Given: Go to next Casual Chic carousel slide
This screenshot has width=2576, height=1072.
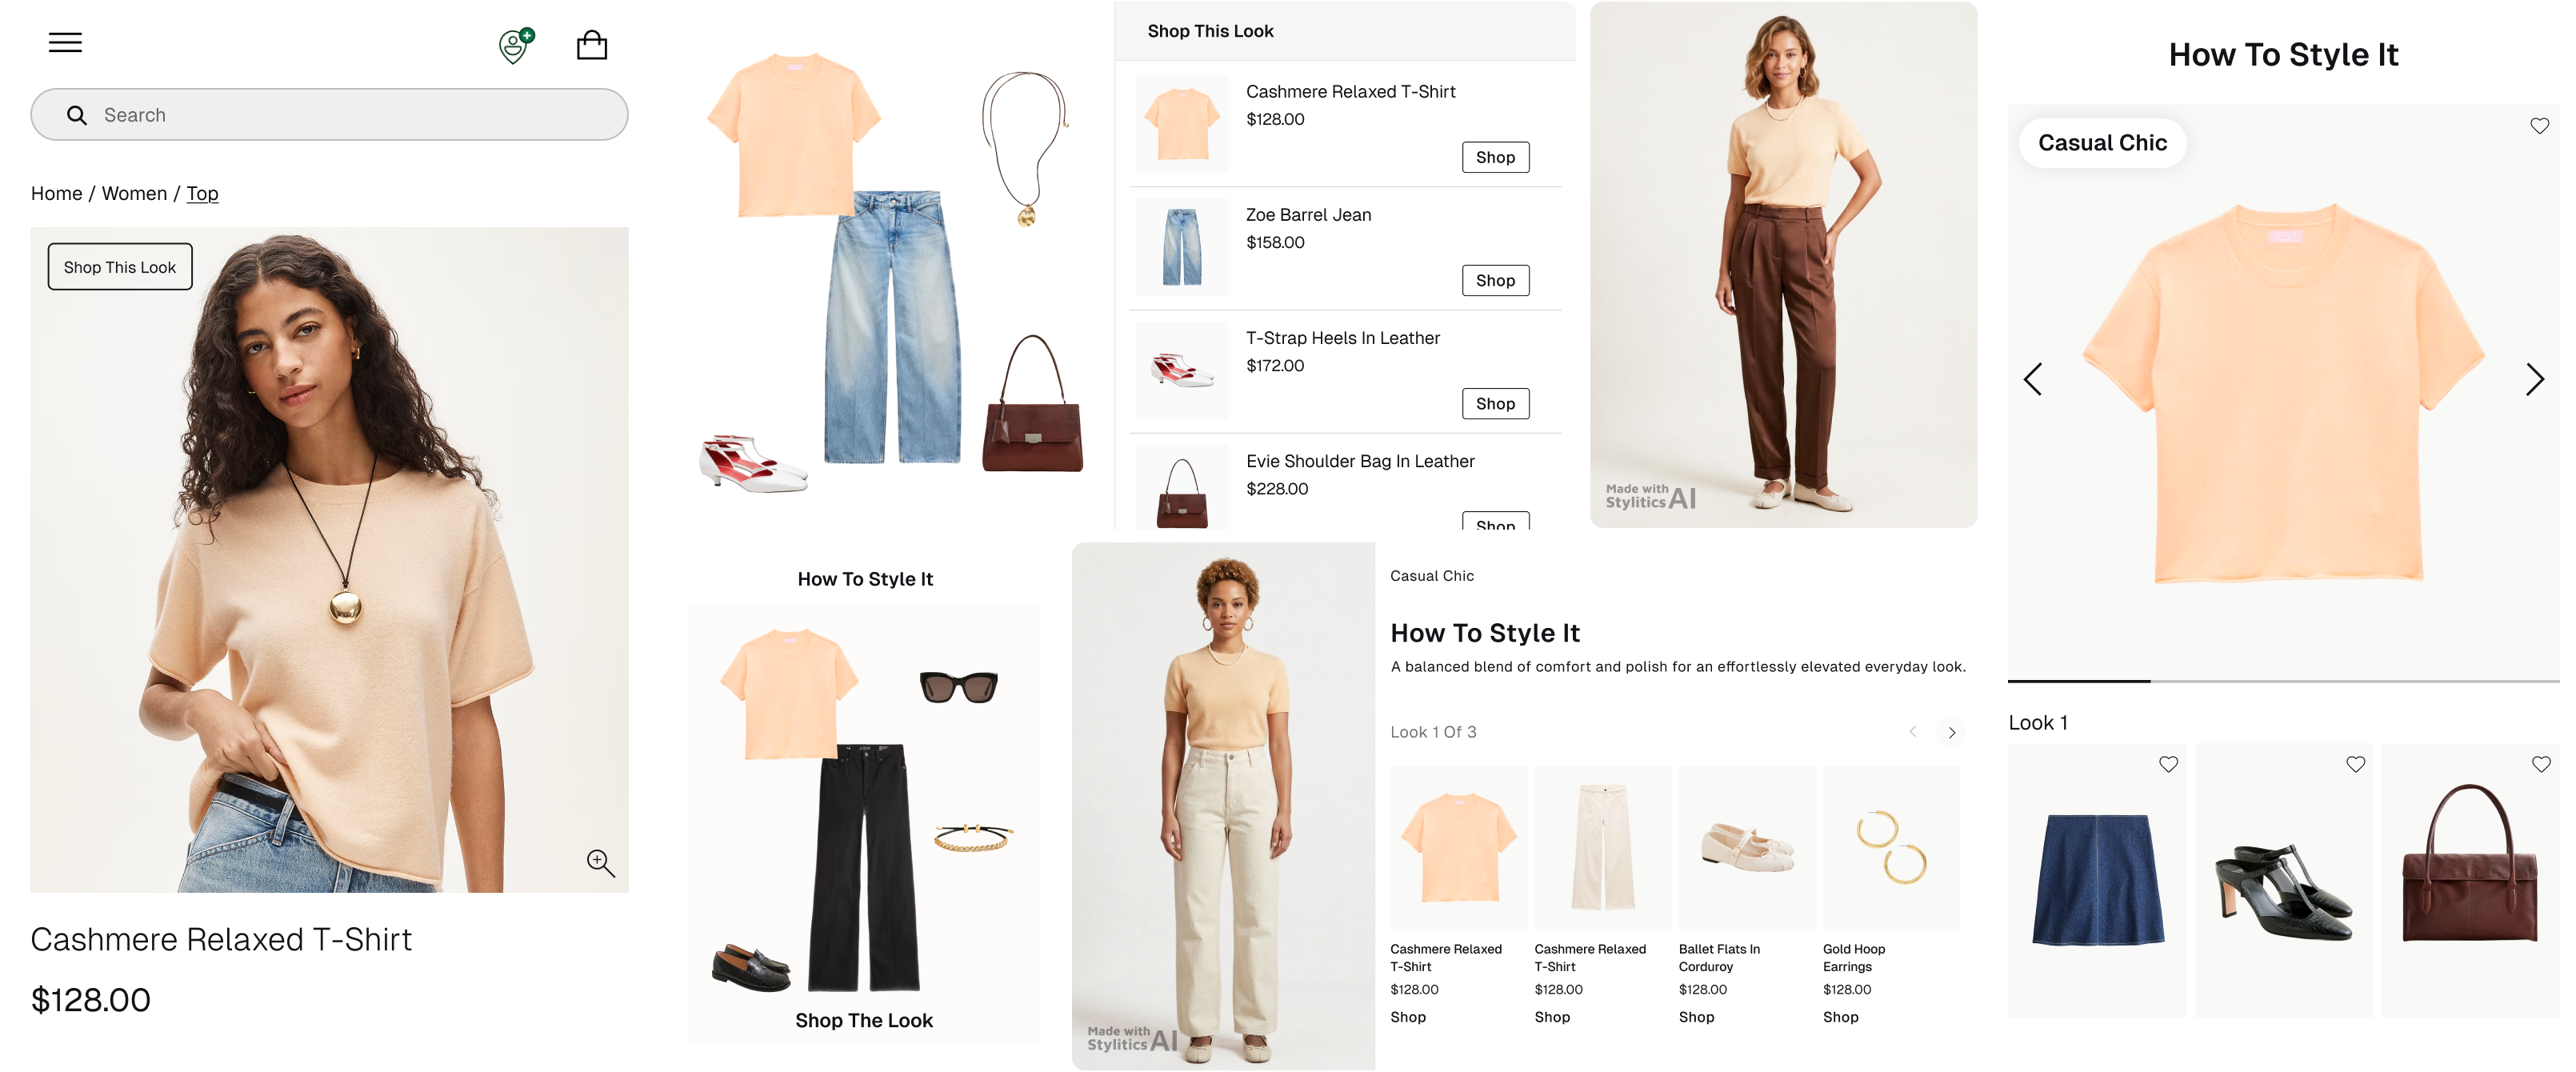Looking at the screenshot, I should (x=2534, y=379).
